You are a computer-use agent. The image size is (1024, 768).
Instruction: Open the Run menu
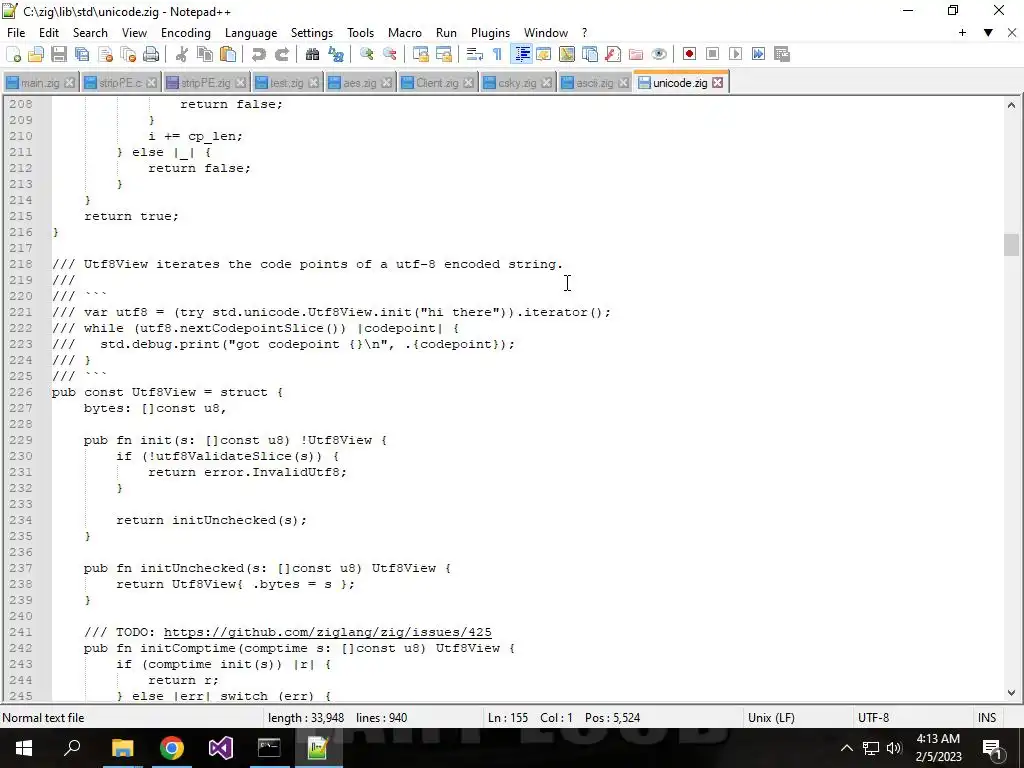[447, 33]
